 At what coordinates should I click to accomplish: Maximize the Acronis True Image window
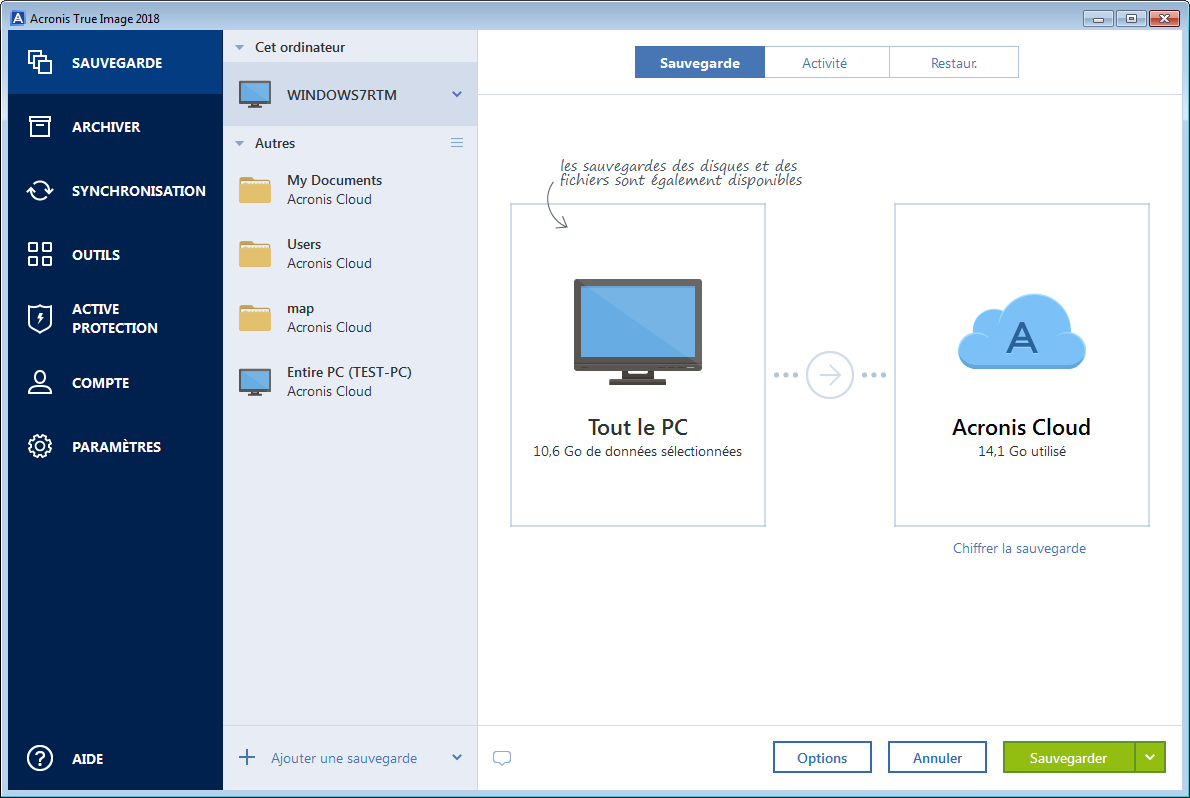point(1132,18)
